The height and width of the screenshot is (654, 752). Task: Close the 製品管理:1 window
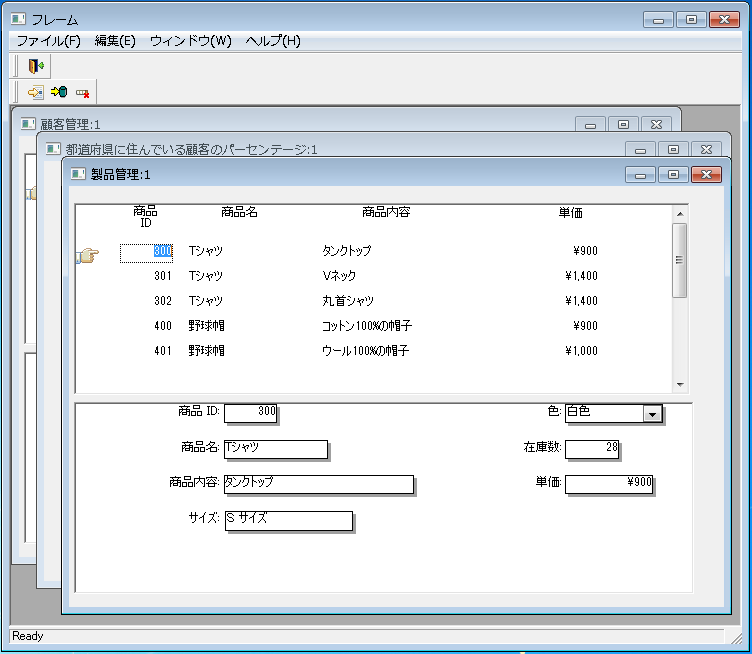[706, 175]
